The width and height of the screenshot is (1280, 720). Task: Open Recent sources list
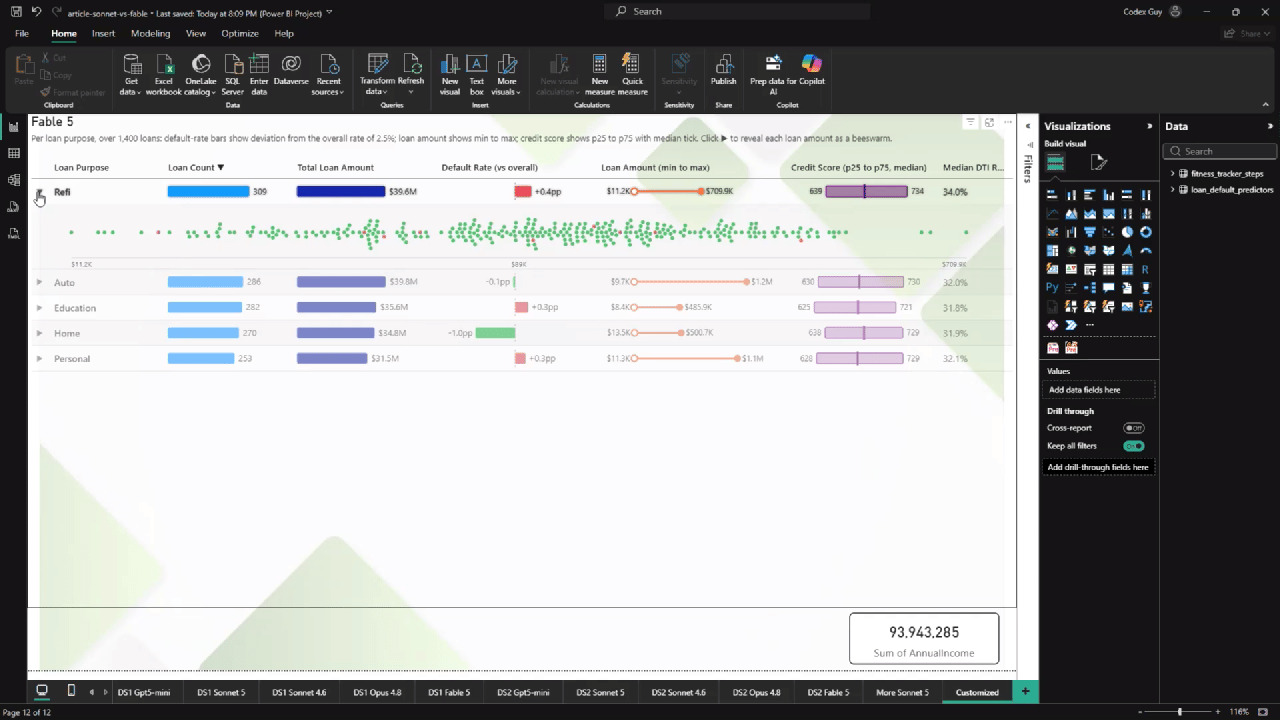[x=328, y=73]
